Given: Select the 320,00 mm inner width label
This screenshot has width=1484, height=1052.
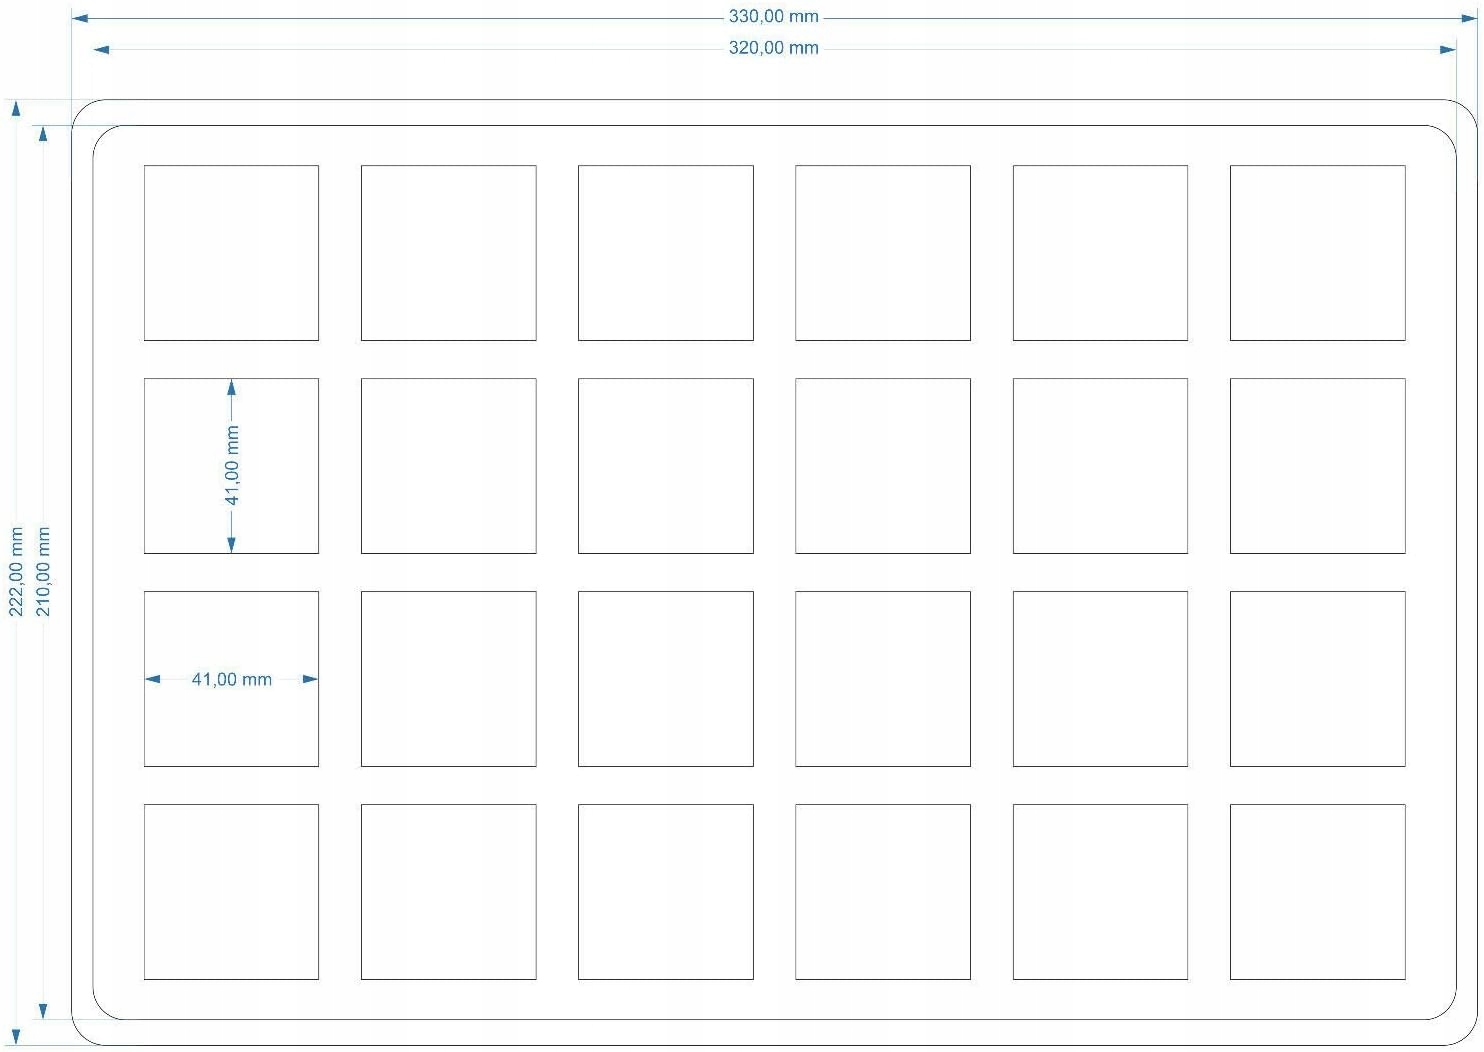Looking at the screenshot, I should [773, 48].
